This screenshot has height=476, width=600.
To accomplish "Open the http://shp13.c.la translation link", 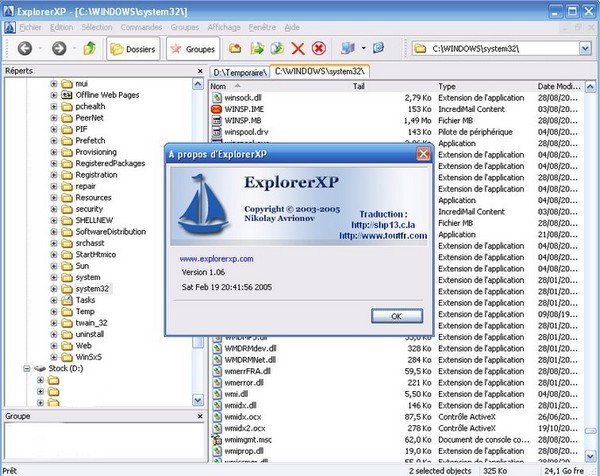I will pyautogui.click(x=383, y=225).
